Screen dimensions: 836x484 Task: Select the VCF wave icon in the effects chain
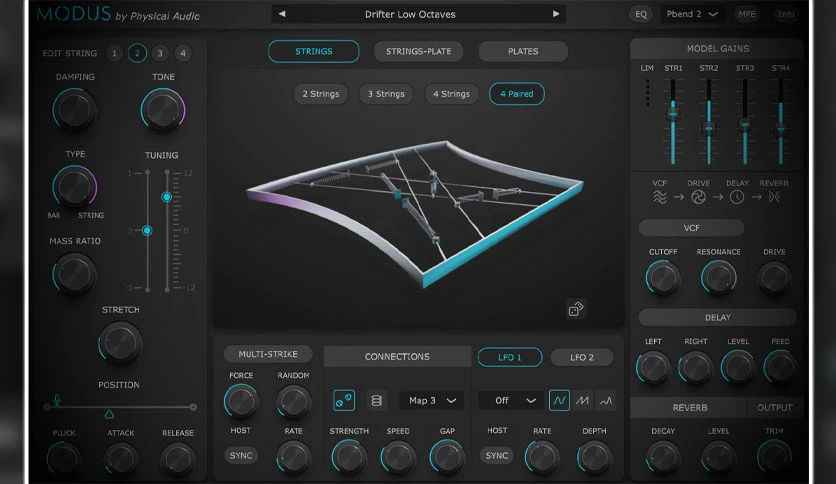(x=660, y=197)
